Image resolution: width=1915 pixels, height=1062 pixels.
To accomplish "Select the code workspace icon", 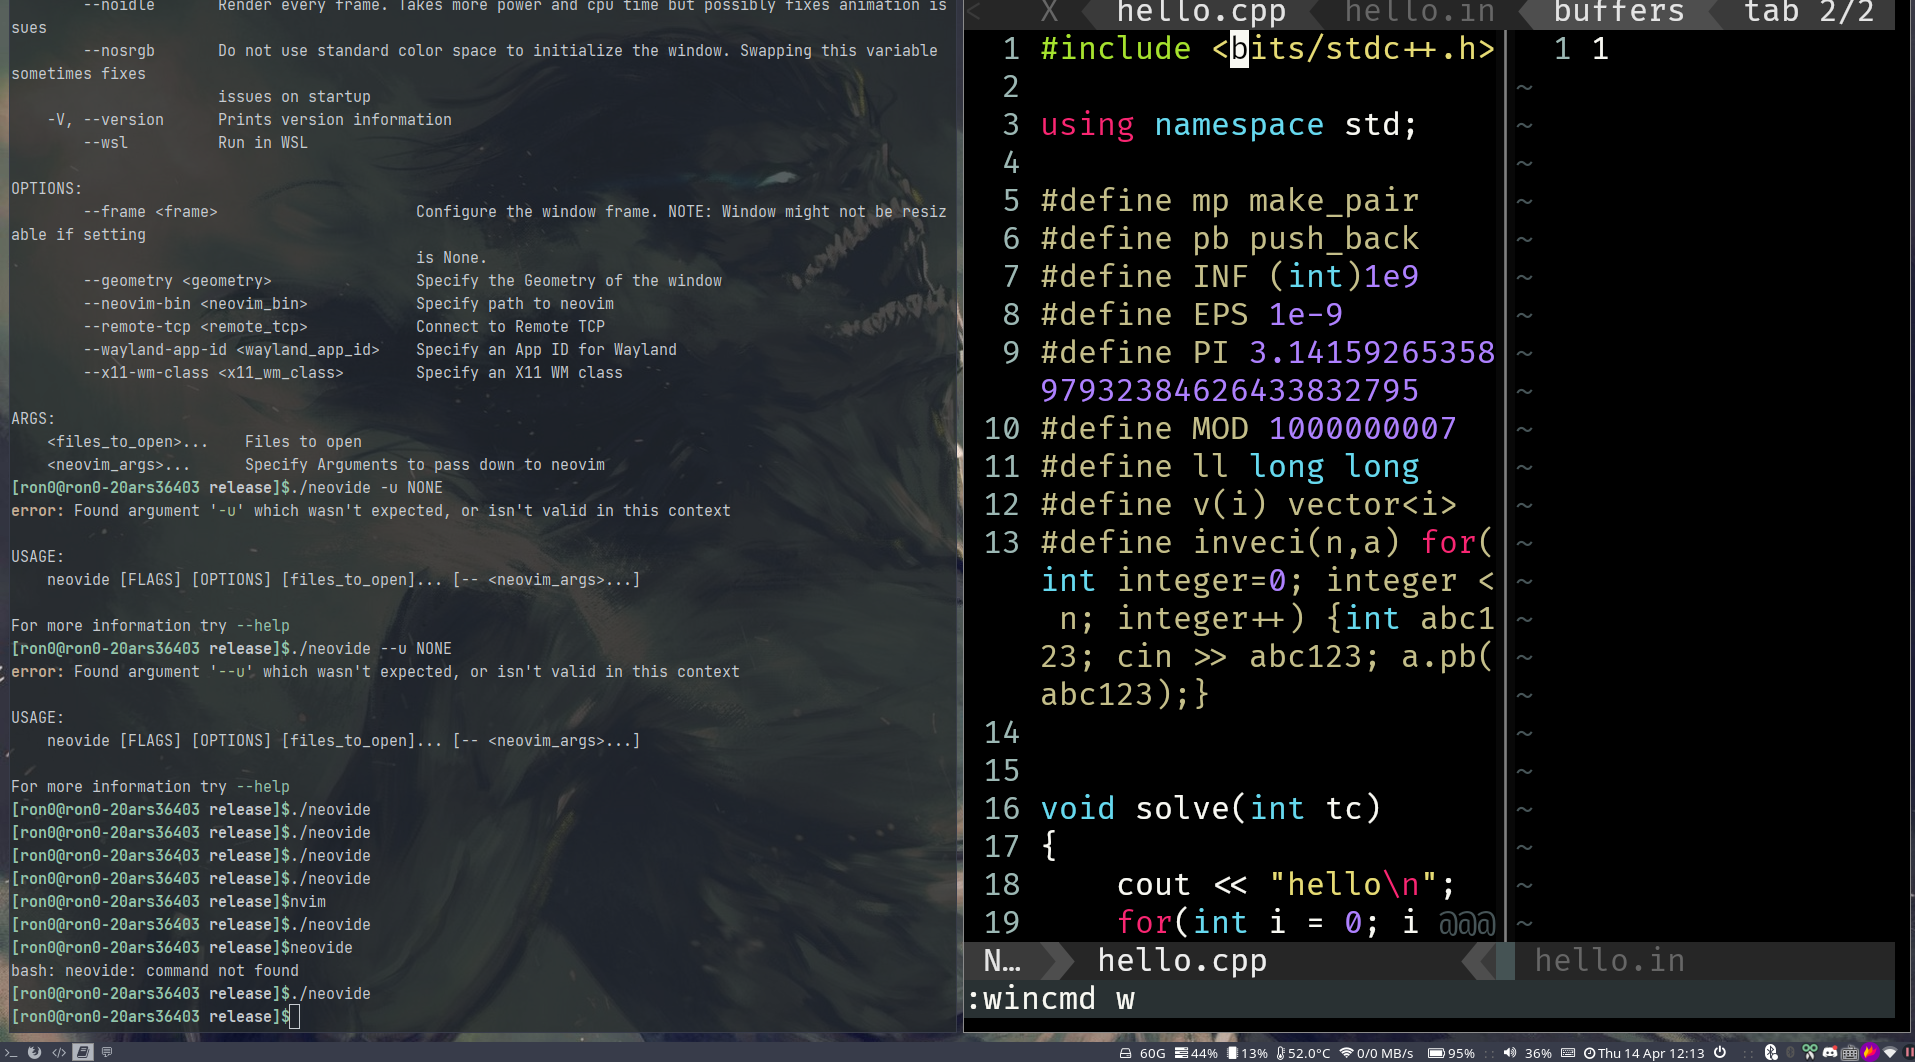I will (59, 1052).
